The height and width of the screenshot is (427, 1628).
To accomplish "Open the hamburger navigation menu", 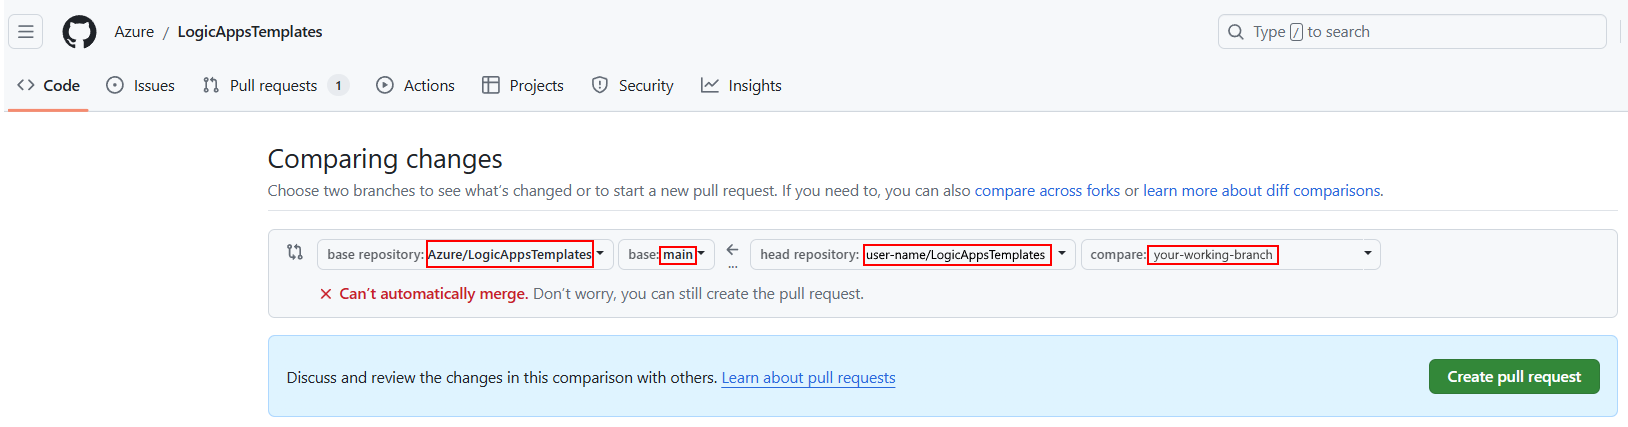I will [x=26, y=32].
